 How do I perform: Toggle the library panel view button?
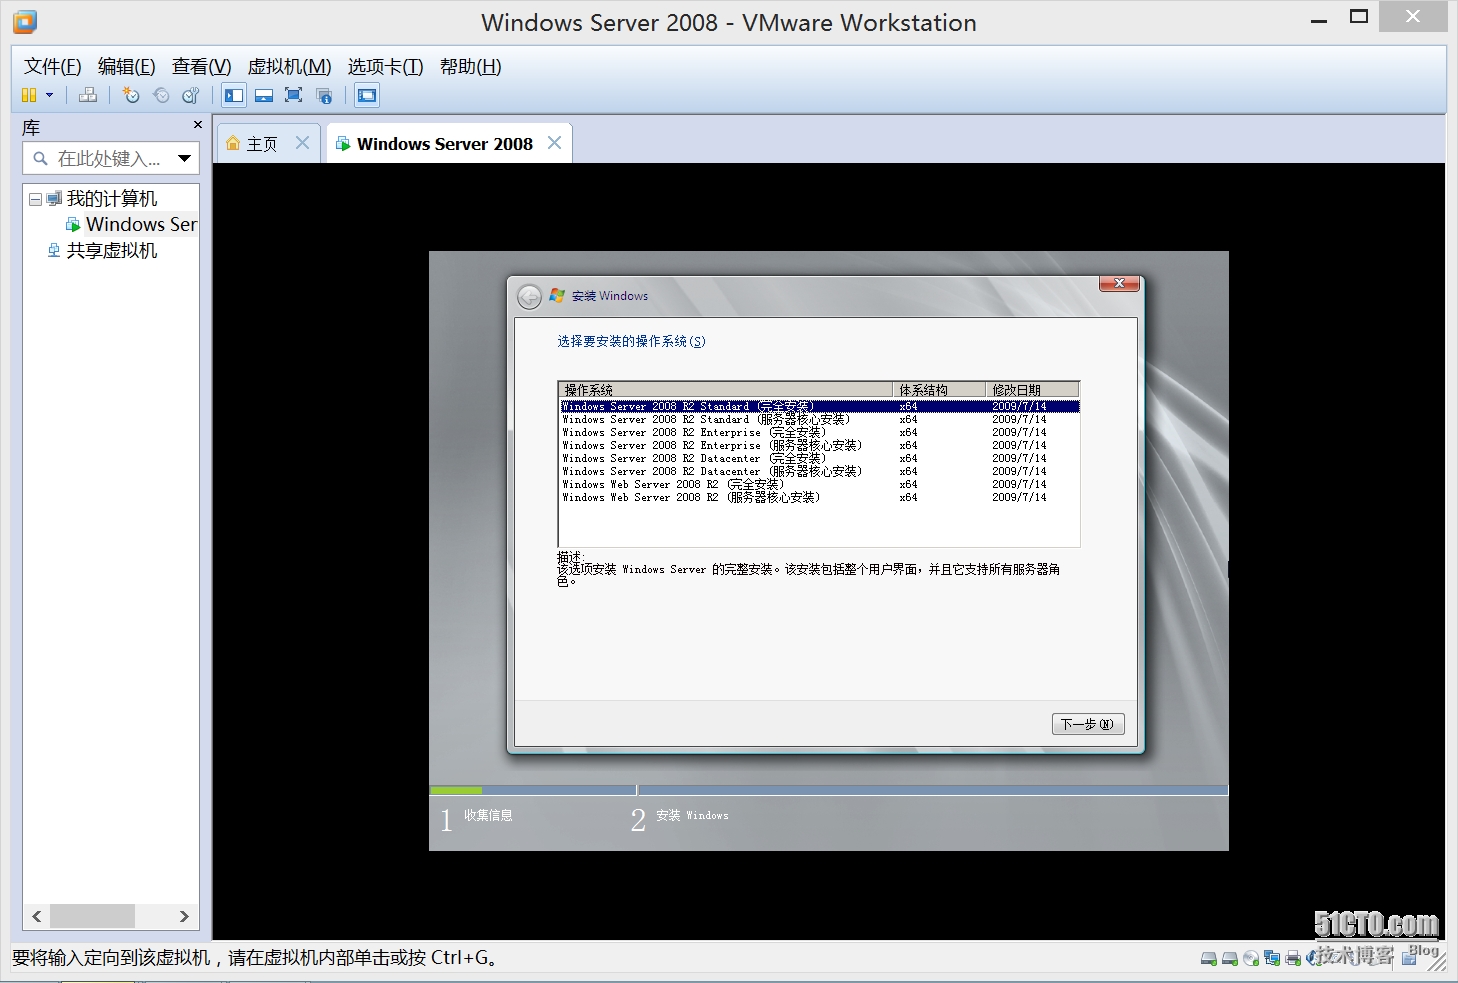234,95
